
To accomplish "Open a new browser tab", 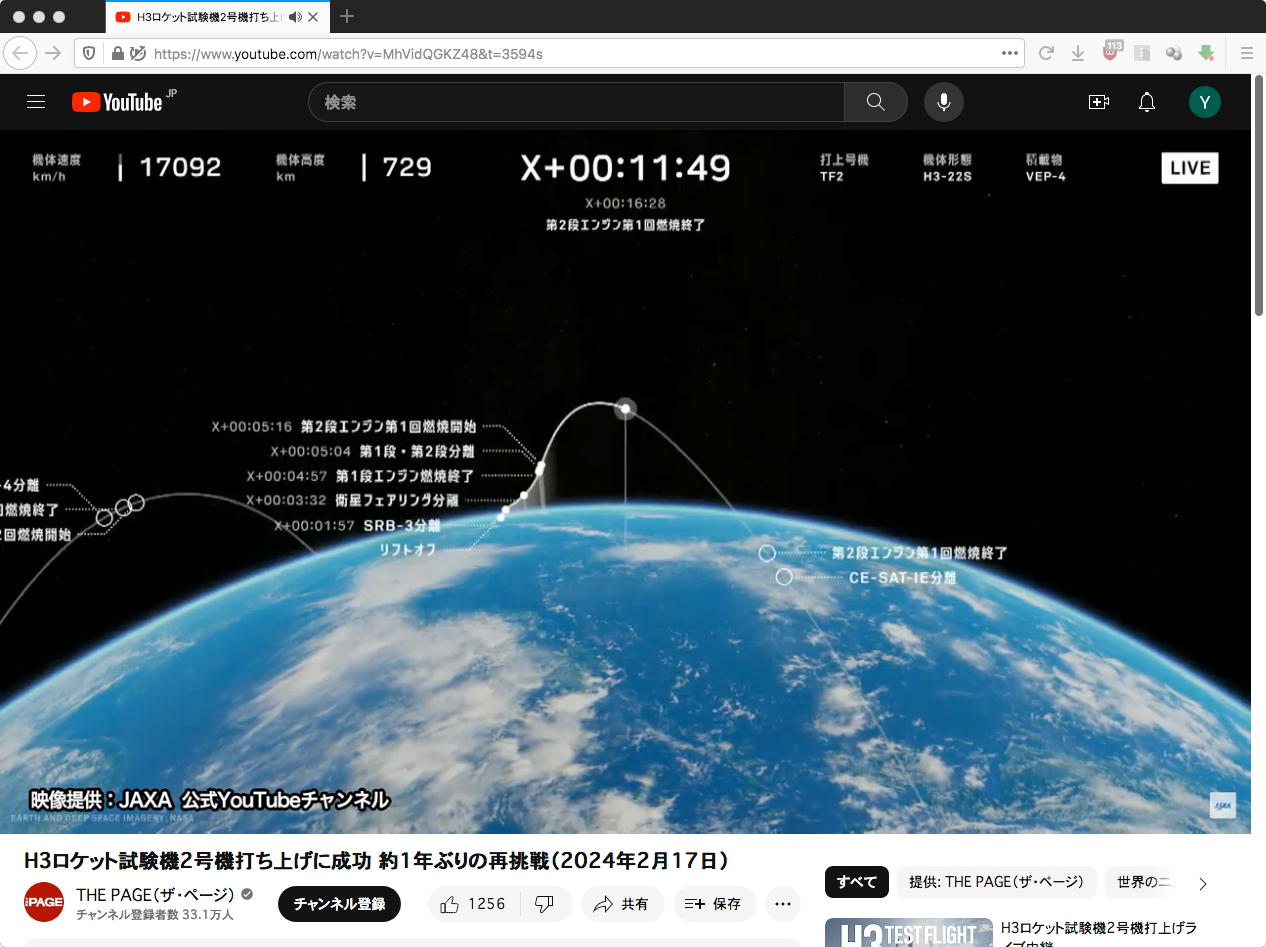I will (347, 16).
